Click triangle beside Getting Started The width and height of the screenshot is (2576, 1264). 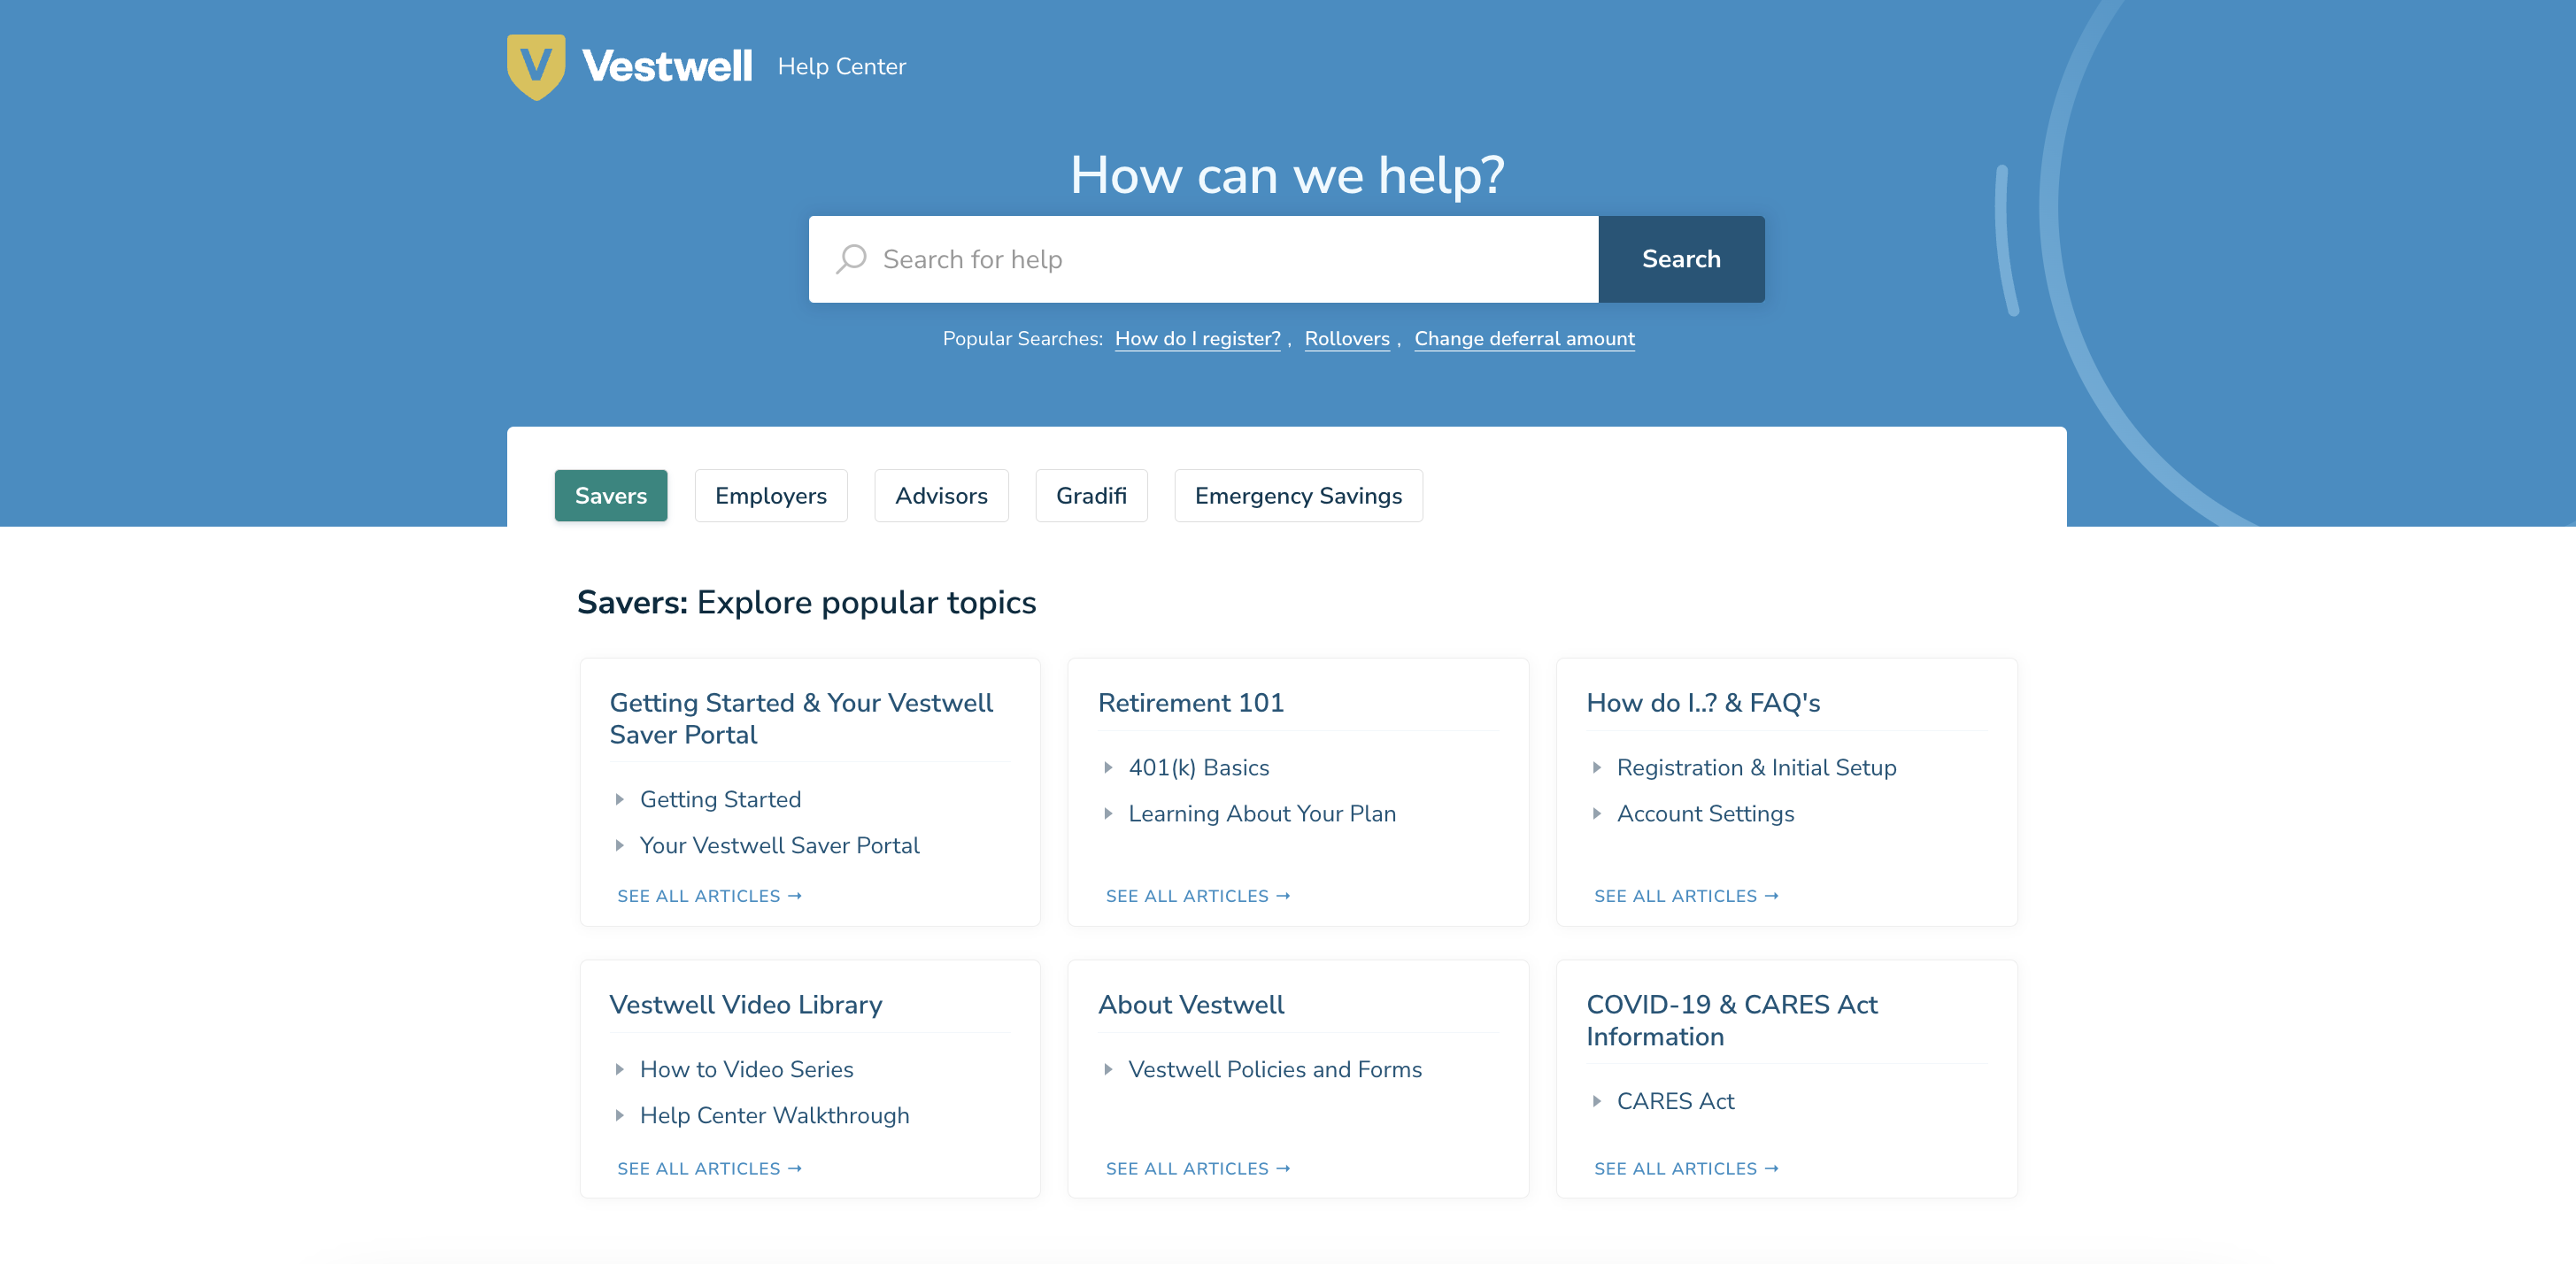619,799
